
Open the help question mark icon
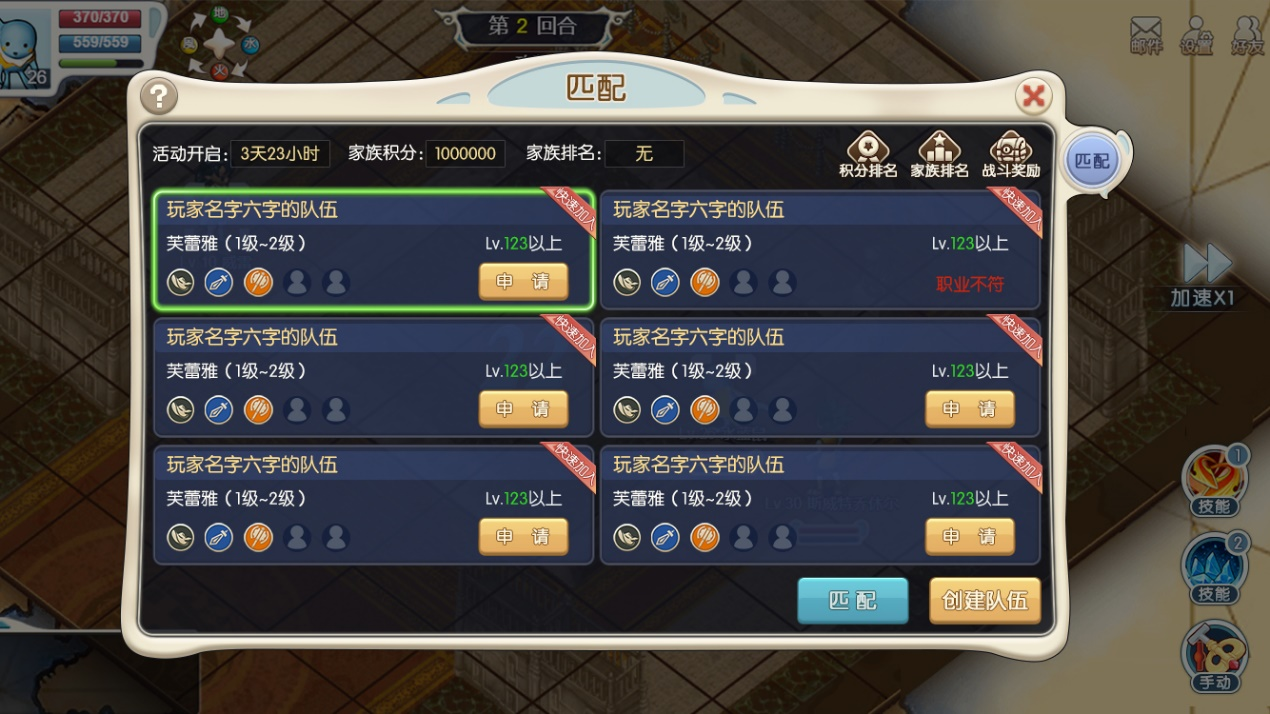(x=159, y=96)
